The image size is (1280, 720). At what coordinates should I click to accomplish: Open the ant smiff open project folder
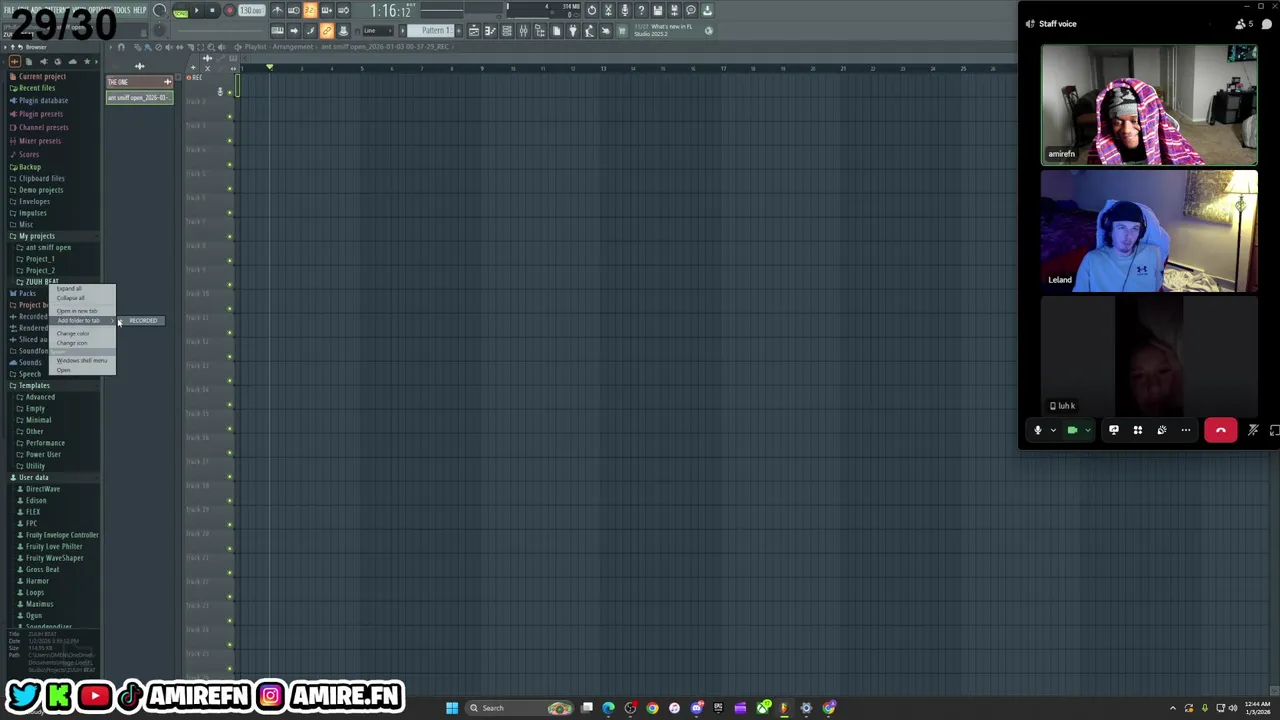pyautogui.click(x=48, y=247)
